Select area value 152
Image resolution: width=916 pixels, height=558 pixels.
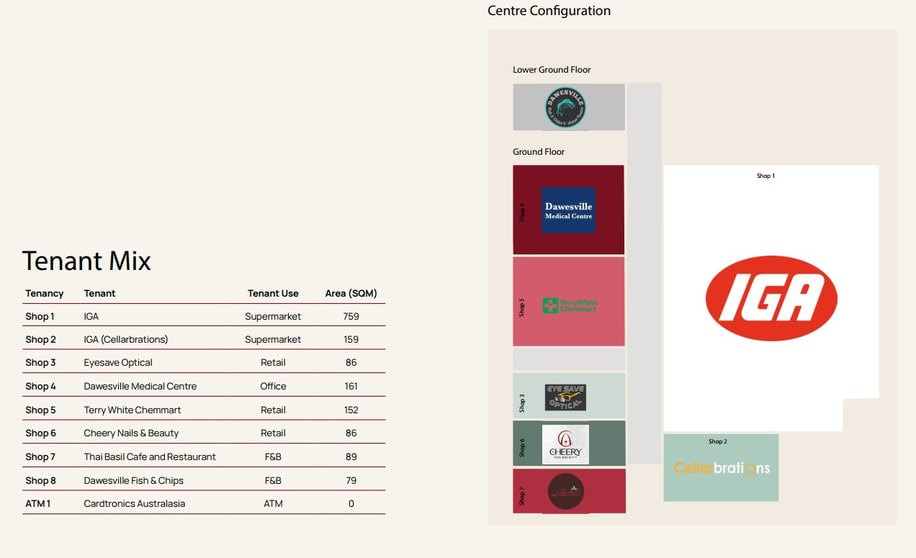(x=351, y=410)
